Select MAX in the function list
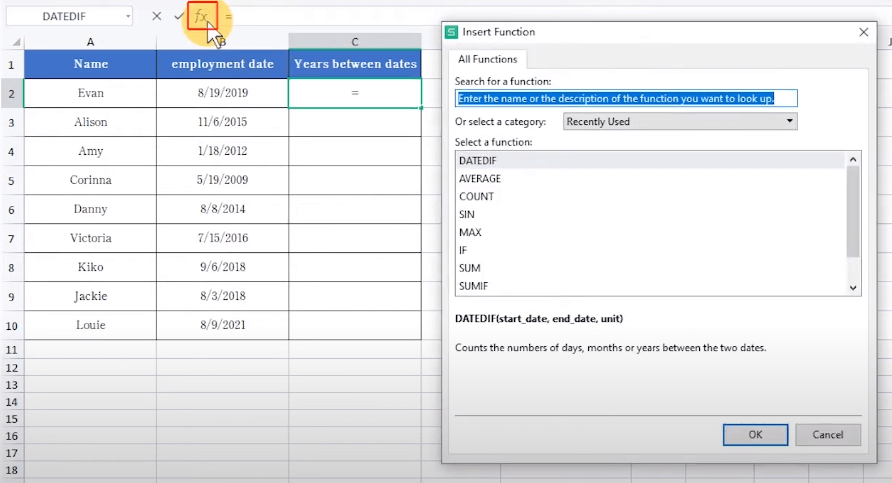Screen dimensions: 892x483 pyautogui.click(x=651, y=232)
